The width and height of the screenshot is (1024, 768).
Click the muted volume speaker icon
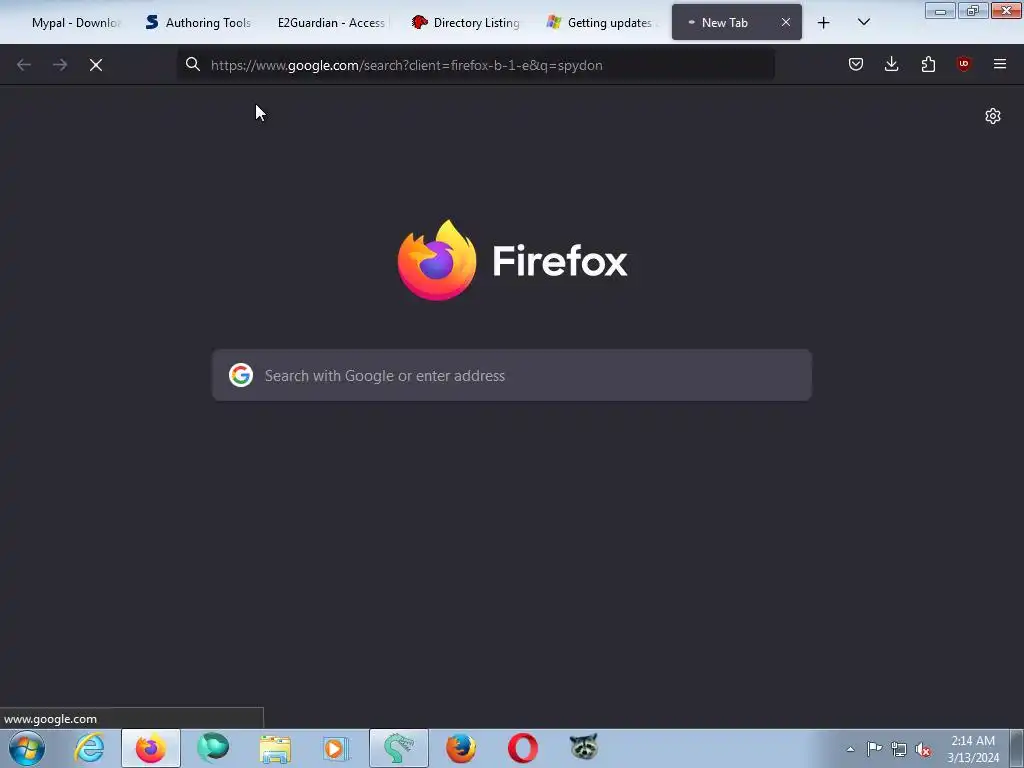[923, 750]
